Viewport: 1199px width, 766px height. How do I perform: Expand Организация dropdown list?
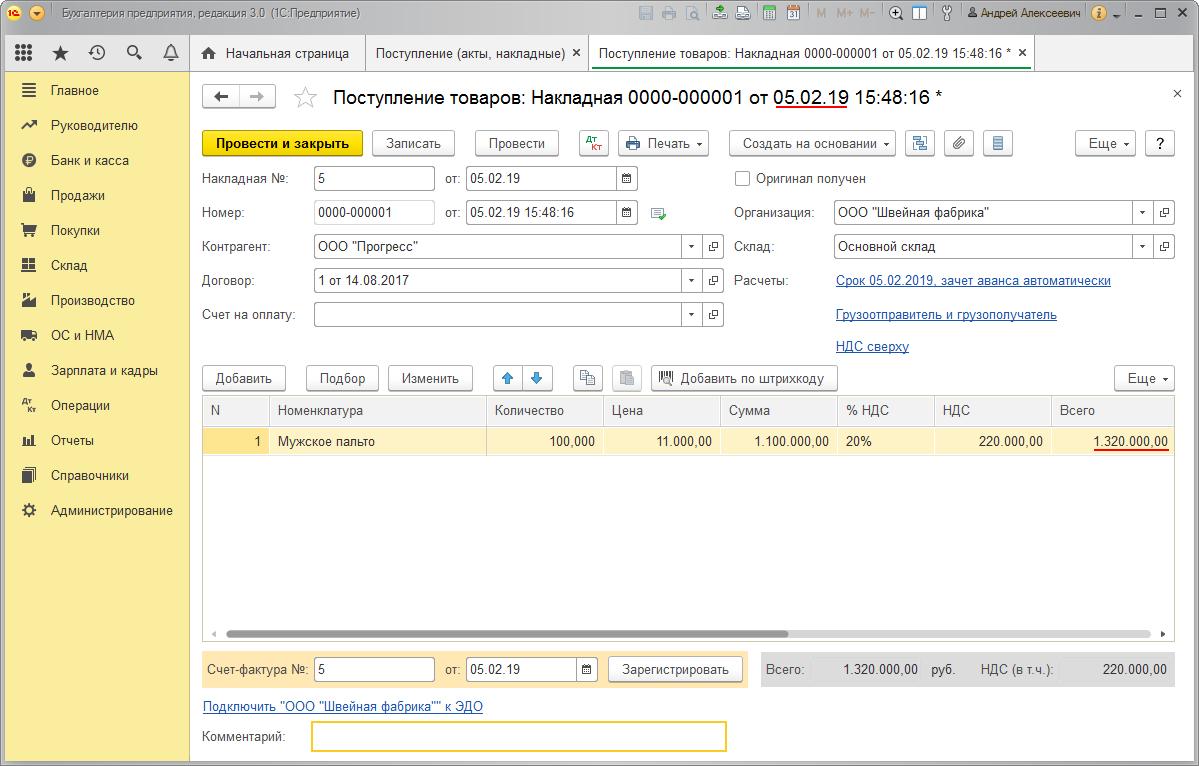point(1142,213)
